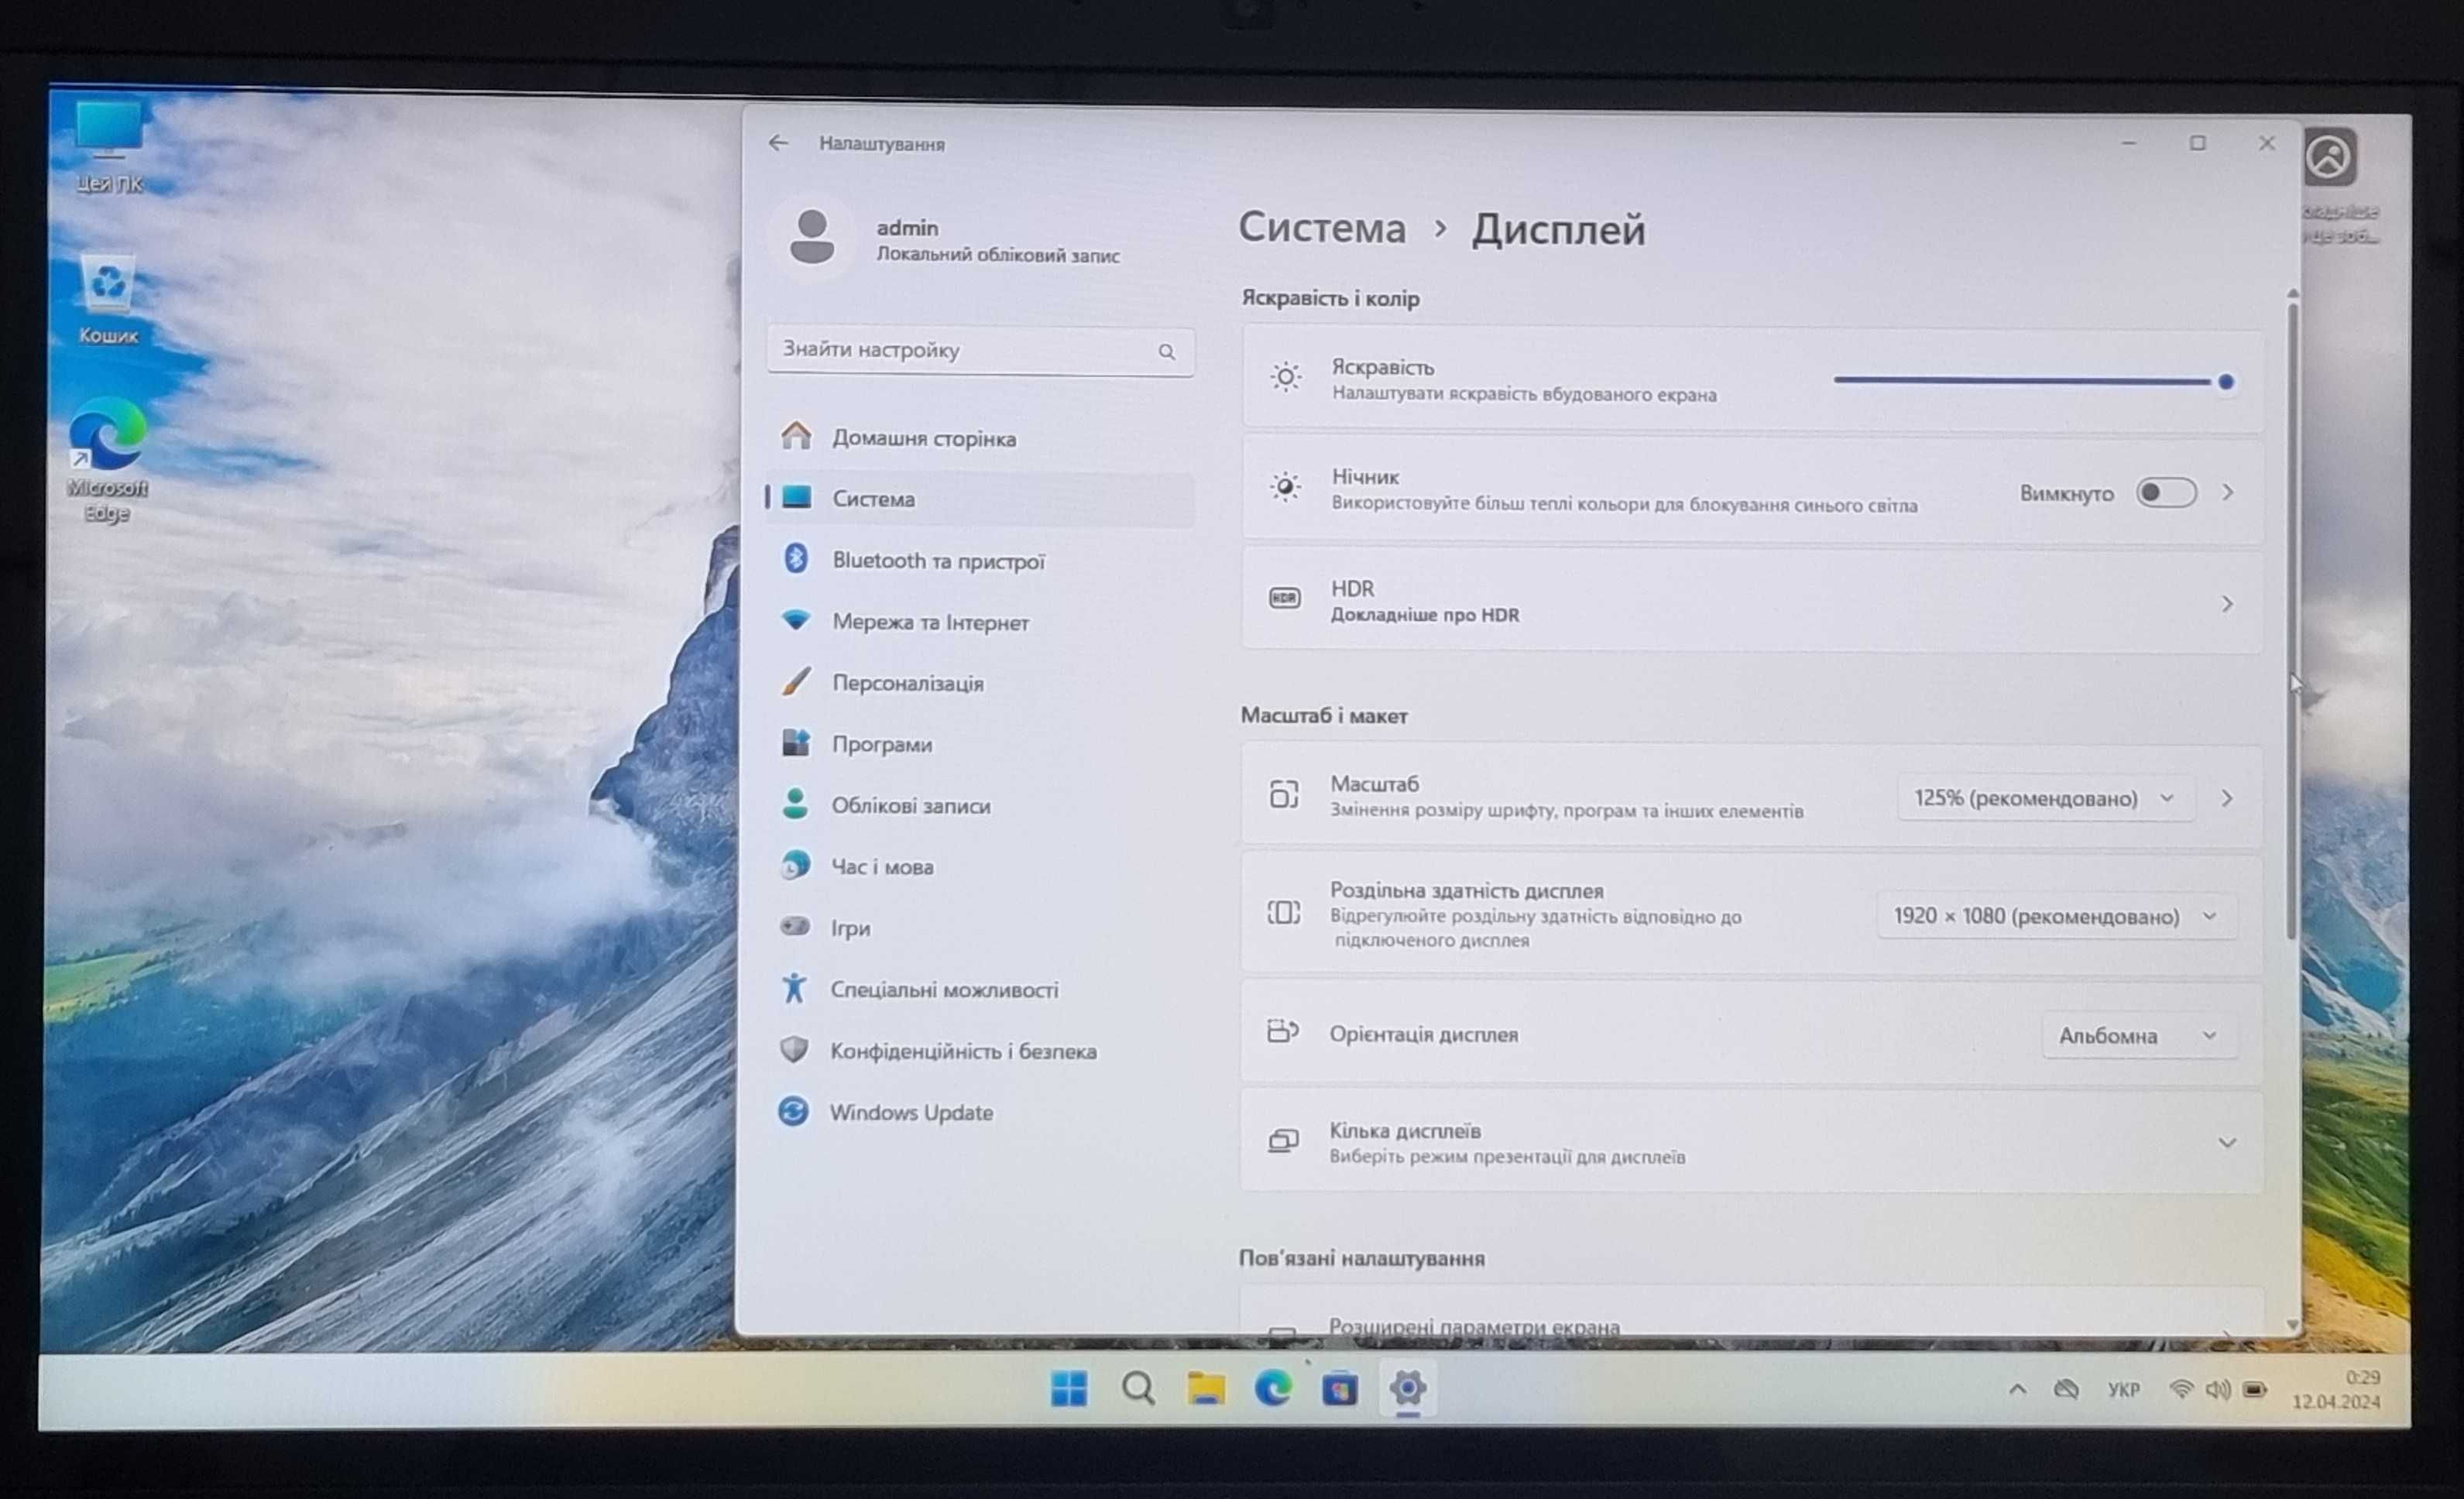
Task: Open Microsoft Store from taskbar
Action: [1340, 1389]
